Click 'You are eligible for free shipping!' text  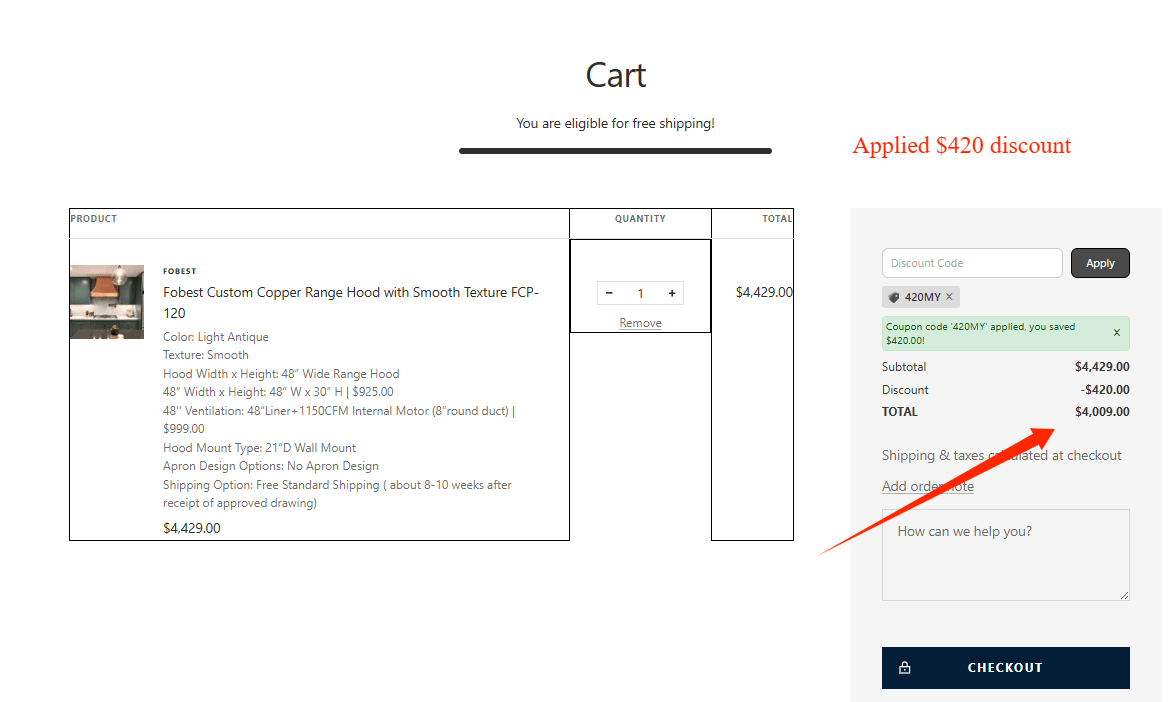coord(615,123)
